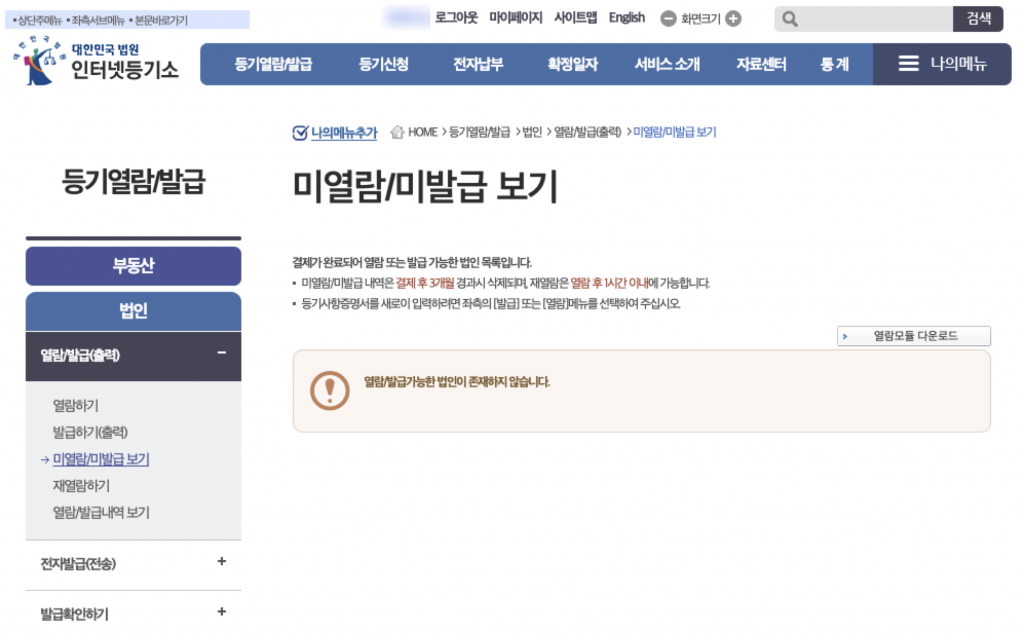This screenshot has height=633, width=1024.
Task: Click 발급확인하기 sidebar heading
Action: [74, 614]
